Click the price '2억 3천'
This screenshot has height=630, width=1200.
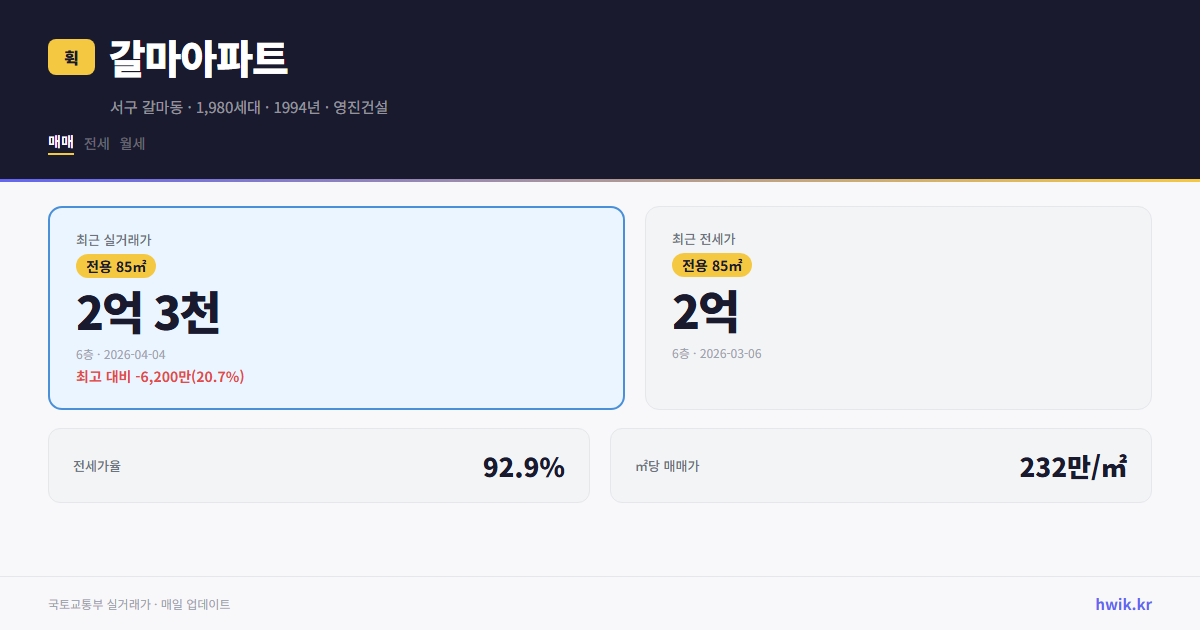pos(148,311)
